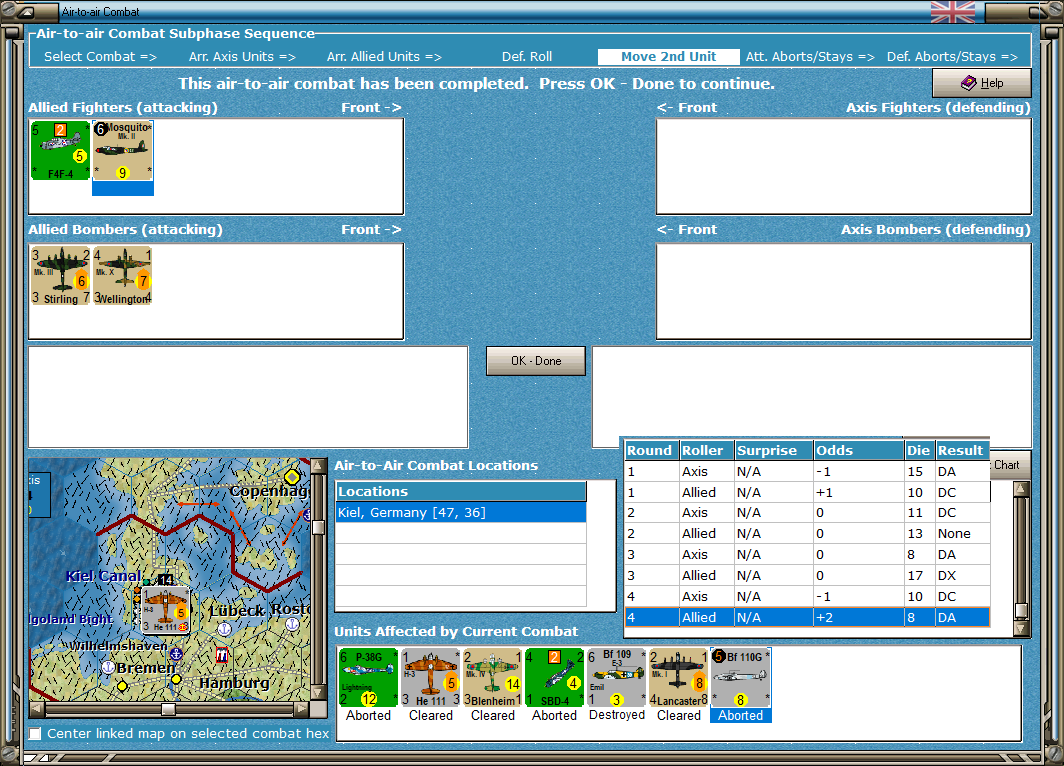Click Hamburg on the map

(x=234, y=683)
